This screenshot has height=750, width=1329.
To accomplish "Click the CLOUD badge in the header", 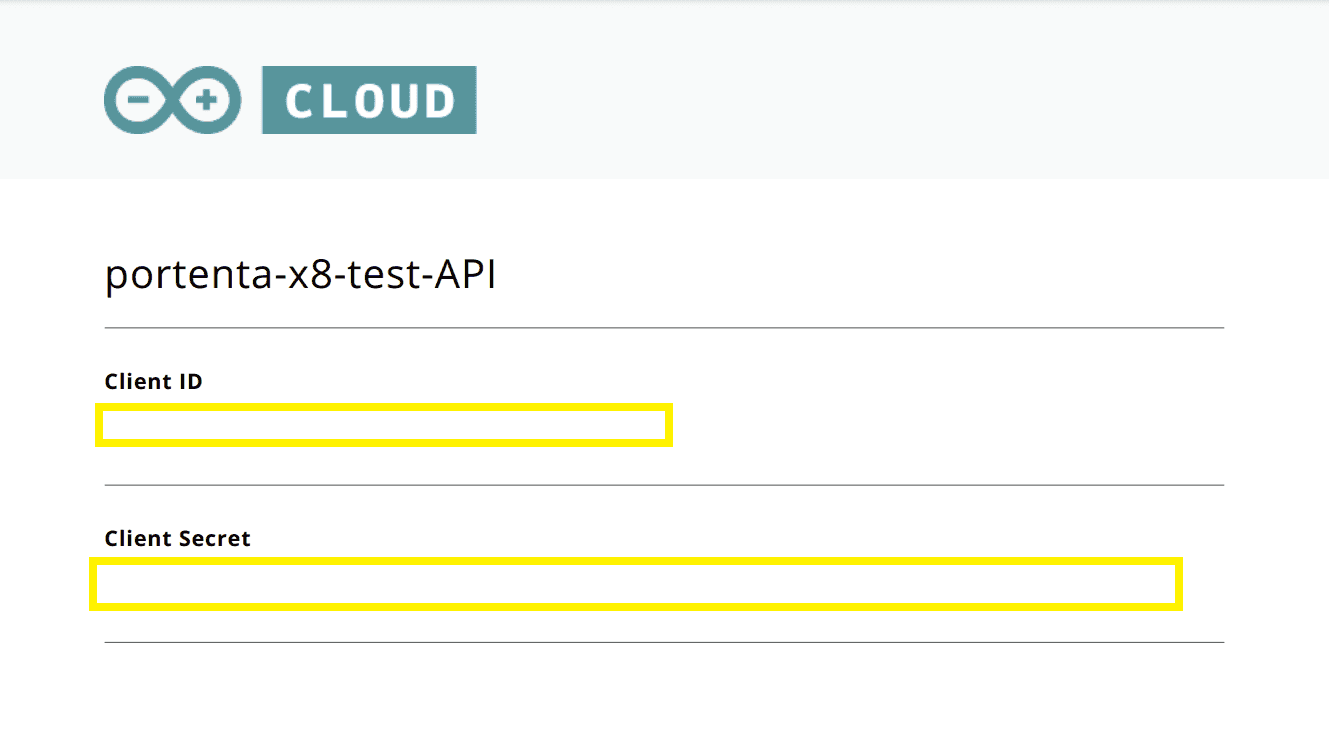I will 369,100.
